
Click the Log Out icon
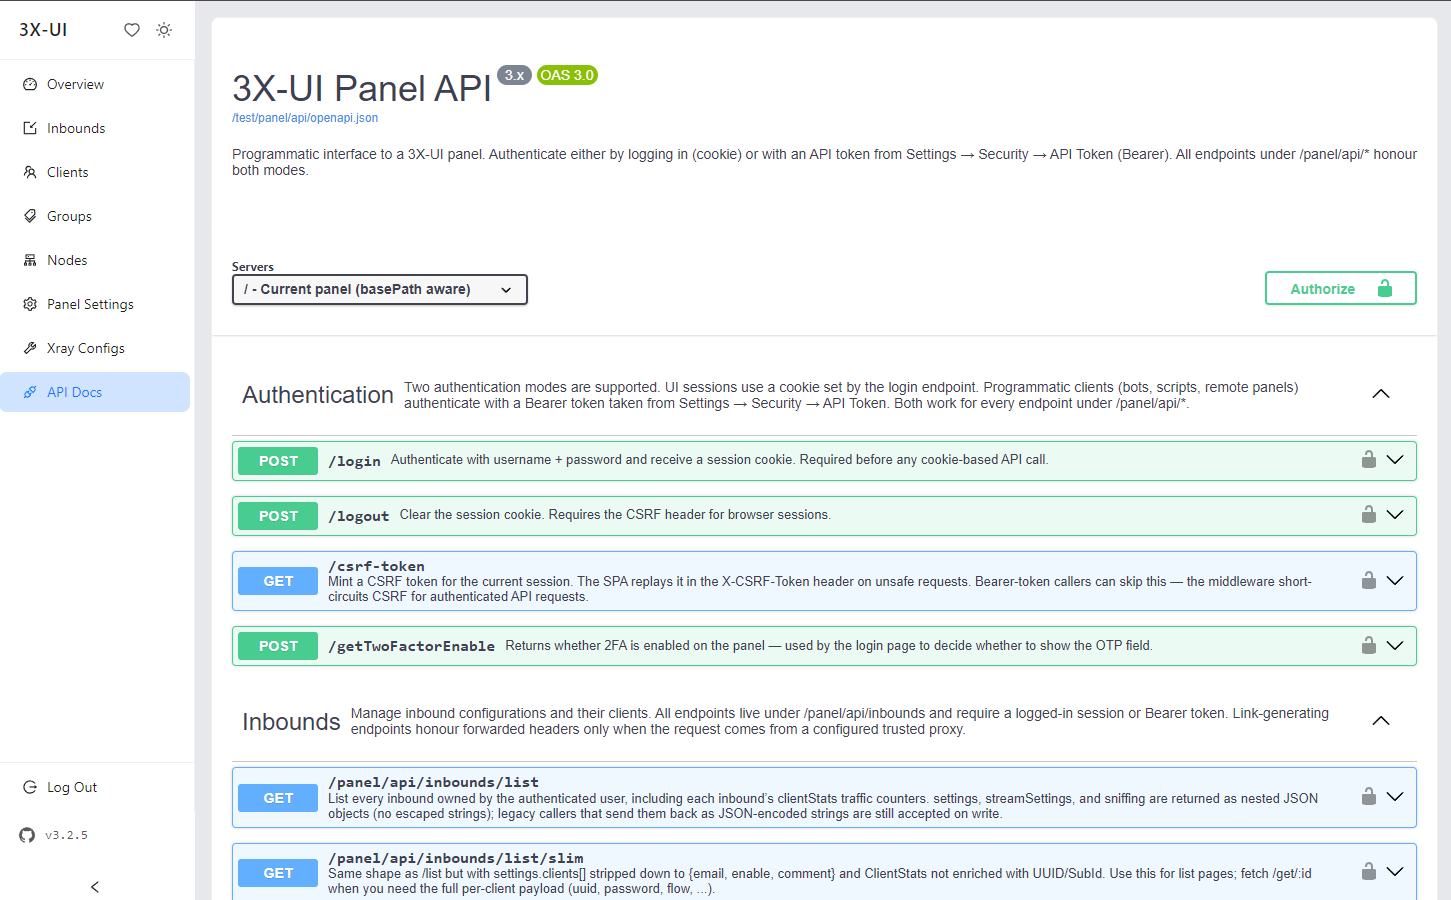coord(30,787)
